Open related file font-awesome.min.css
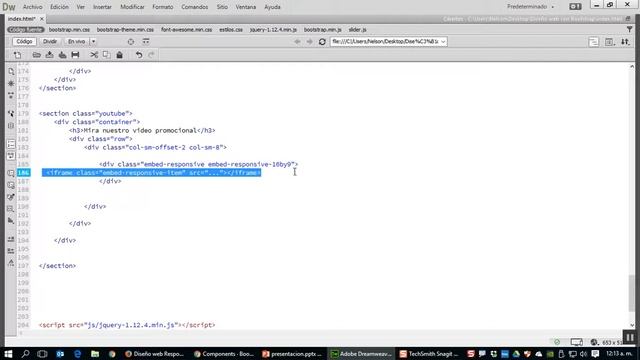Screen dimensions: 640x360 pyautogui.click(x=186, y=30)
